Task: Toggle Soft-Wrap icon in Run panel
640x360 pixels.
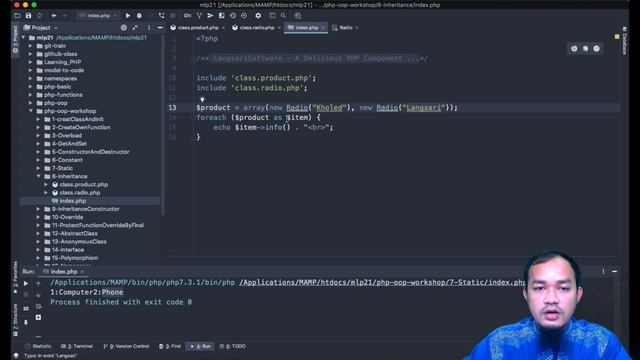Action: 38,306
